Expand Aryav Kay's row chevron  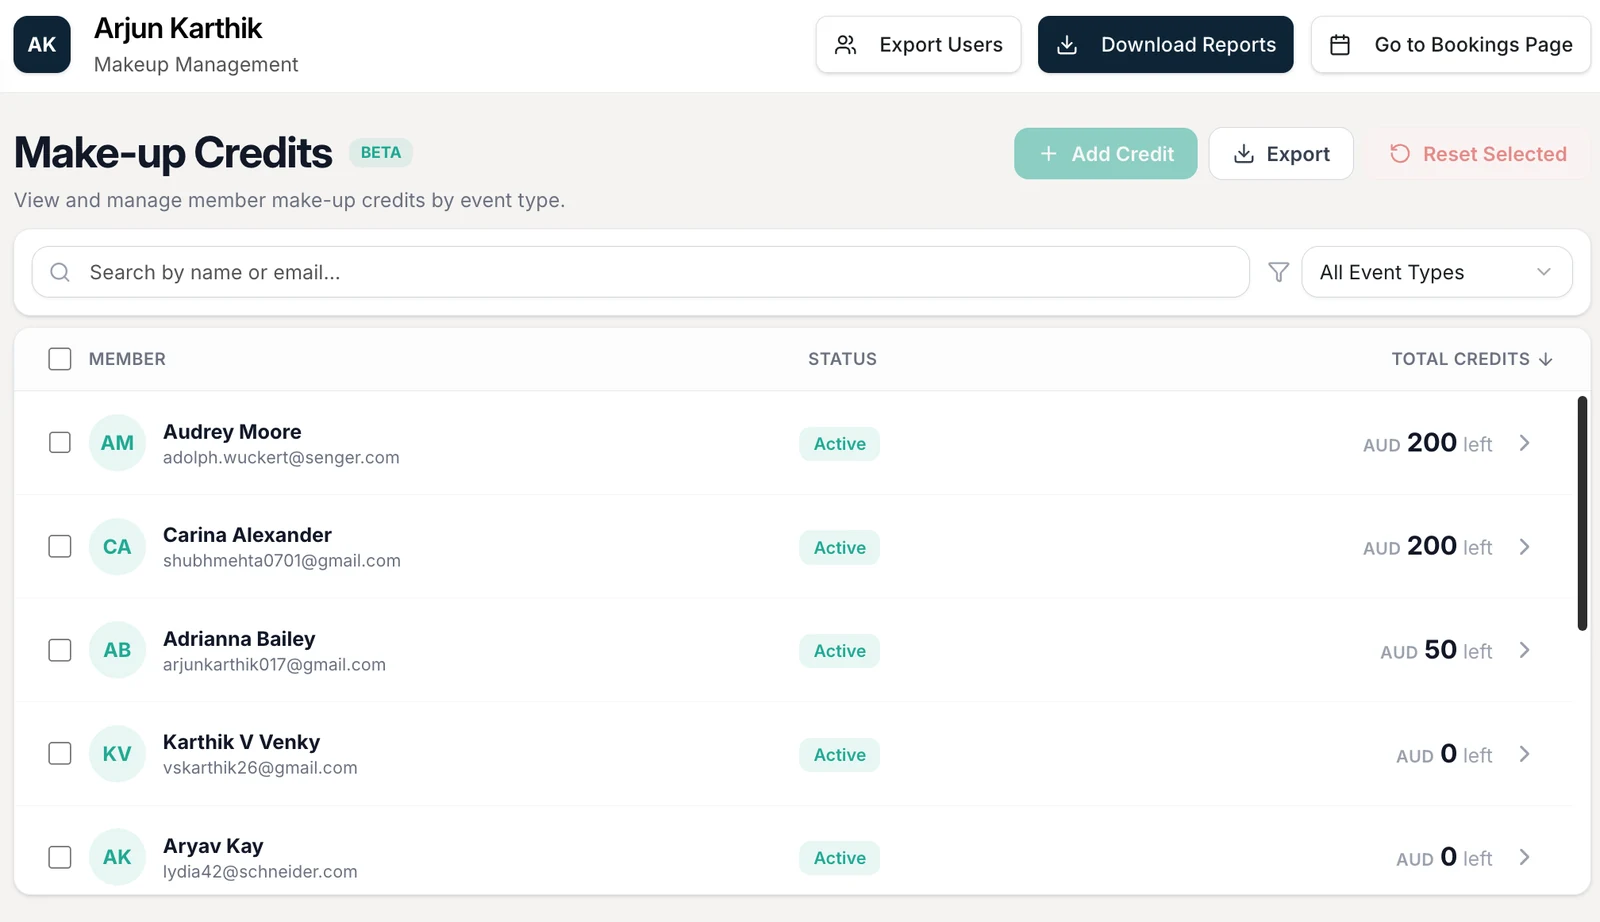[x=1525, y=857]
